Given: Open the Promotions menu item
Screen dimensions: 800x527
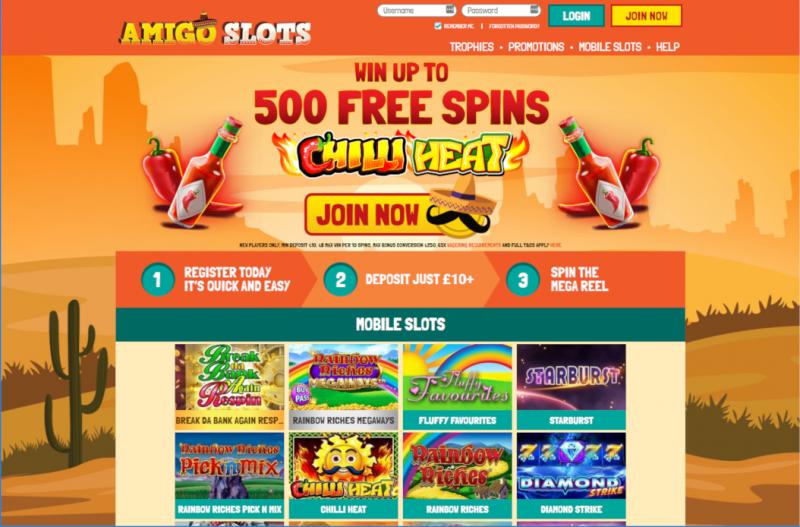Looking at the screenshot, I should (536, 47).
